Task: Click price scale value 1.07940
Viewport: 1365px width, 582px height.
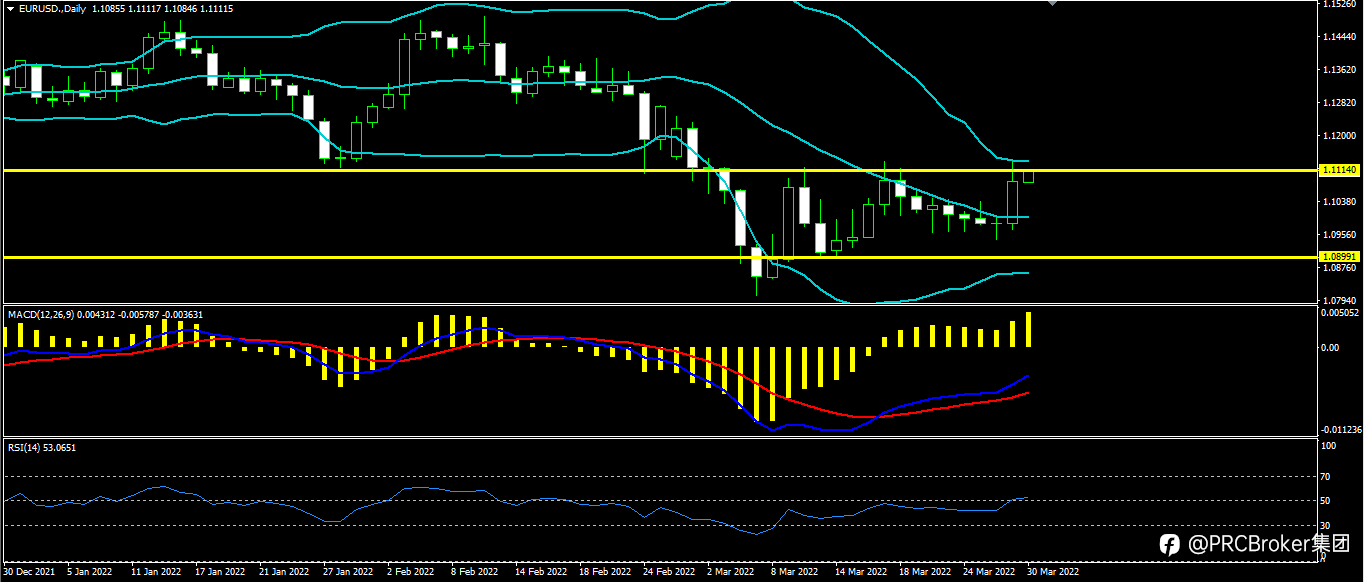Action: (1339, 300)
